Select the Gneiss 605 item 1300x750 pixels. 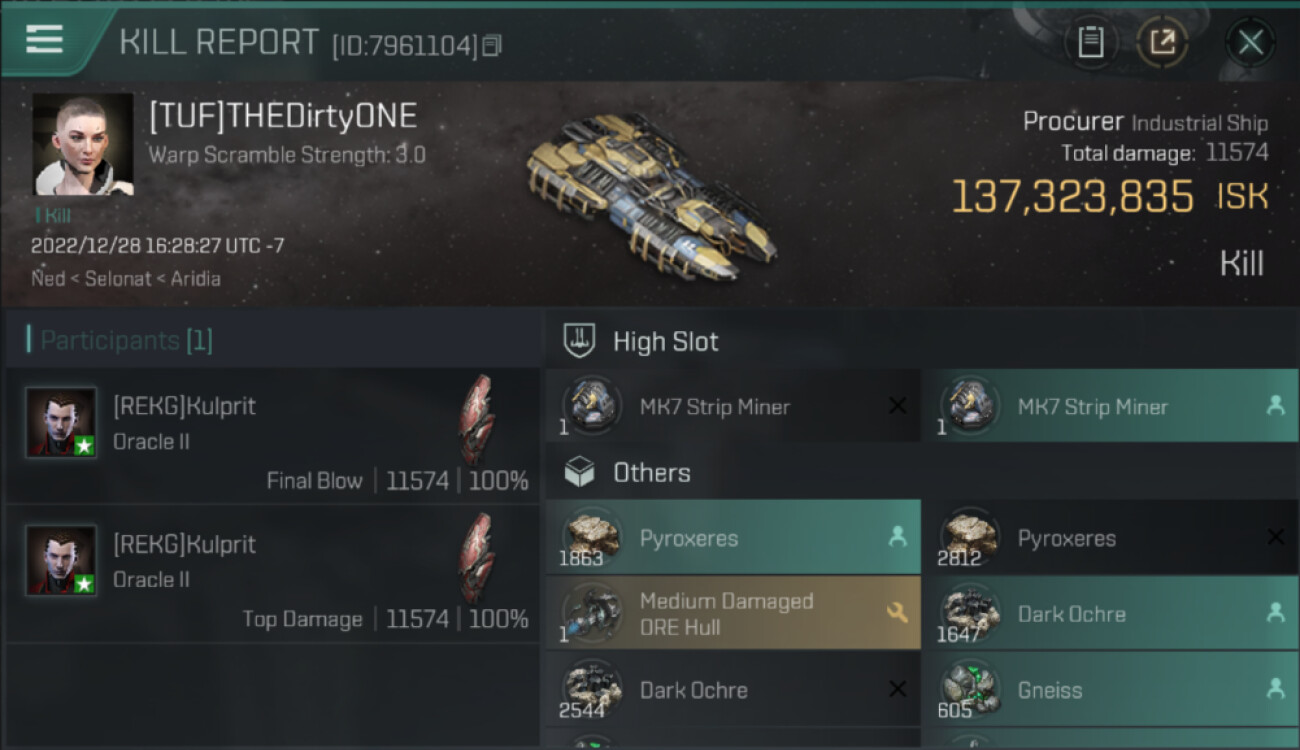[1111, 689]
